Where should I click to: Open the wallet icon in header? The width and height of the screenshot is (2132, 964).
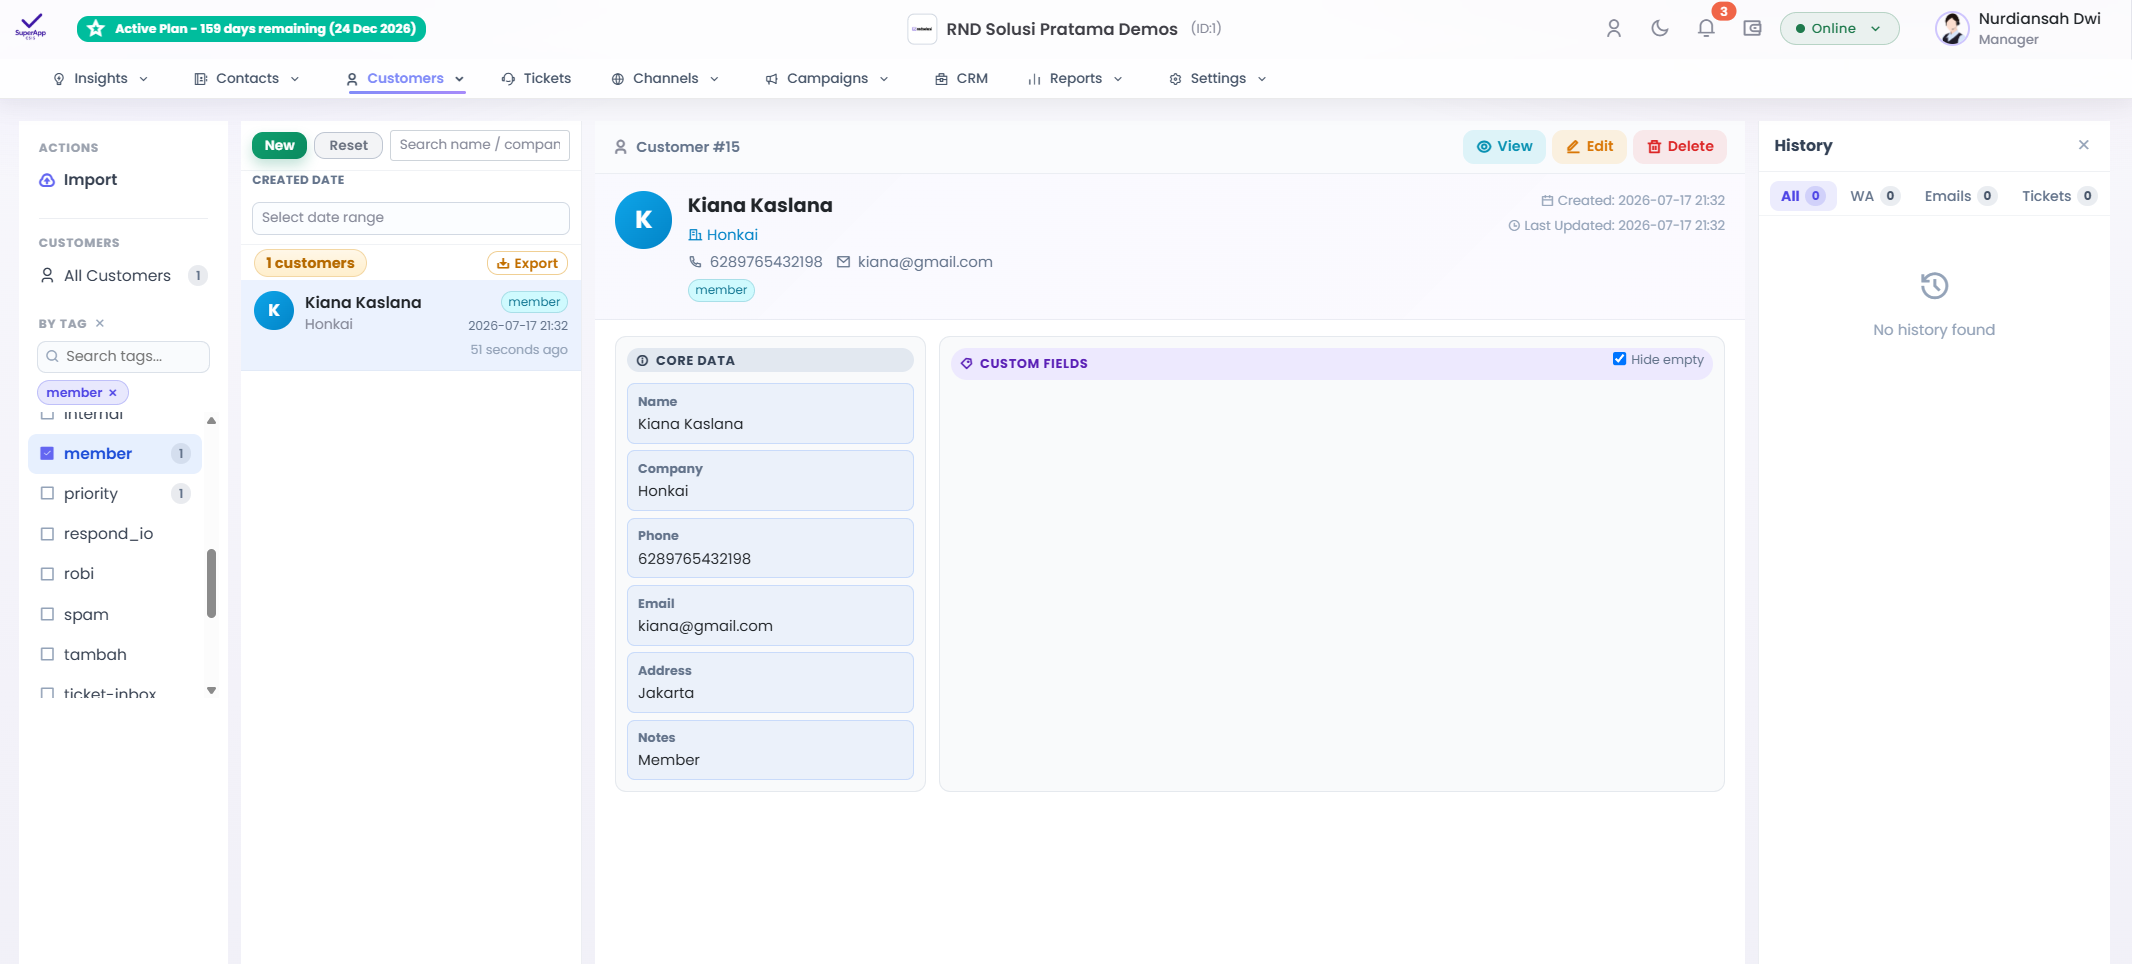point(1752,28)
